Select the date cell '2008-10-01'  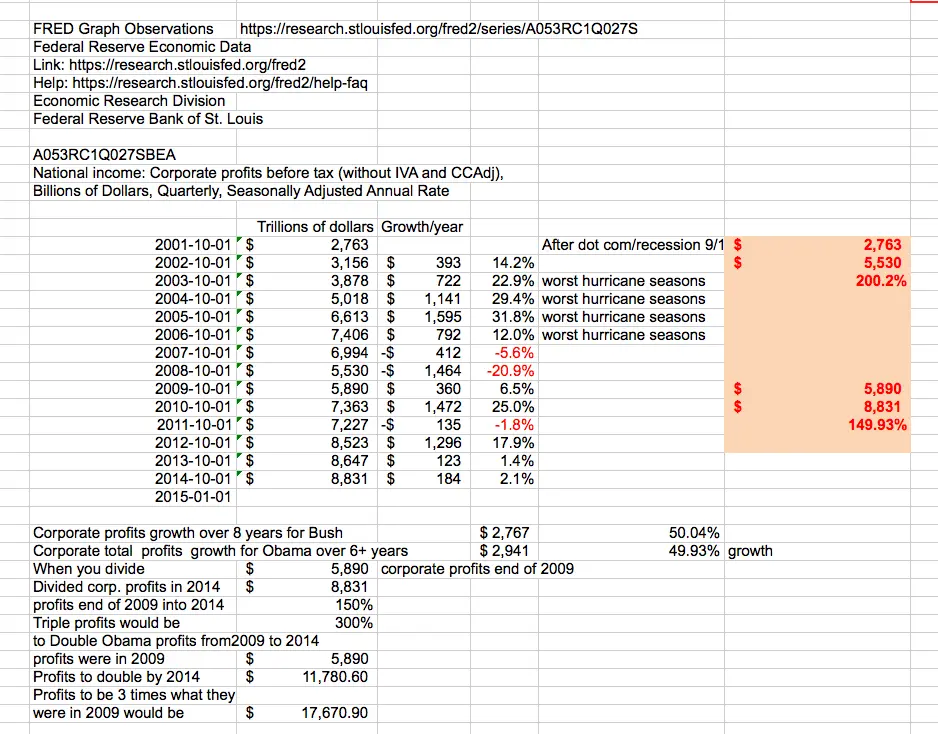pos(193,371)
